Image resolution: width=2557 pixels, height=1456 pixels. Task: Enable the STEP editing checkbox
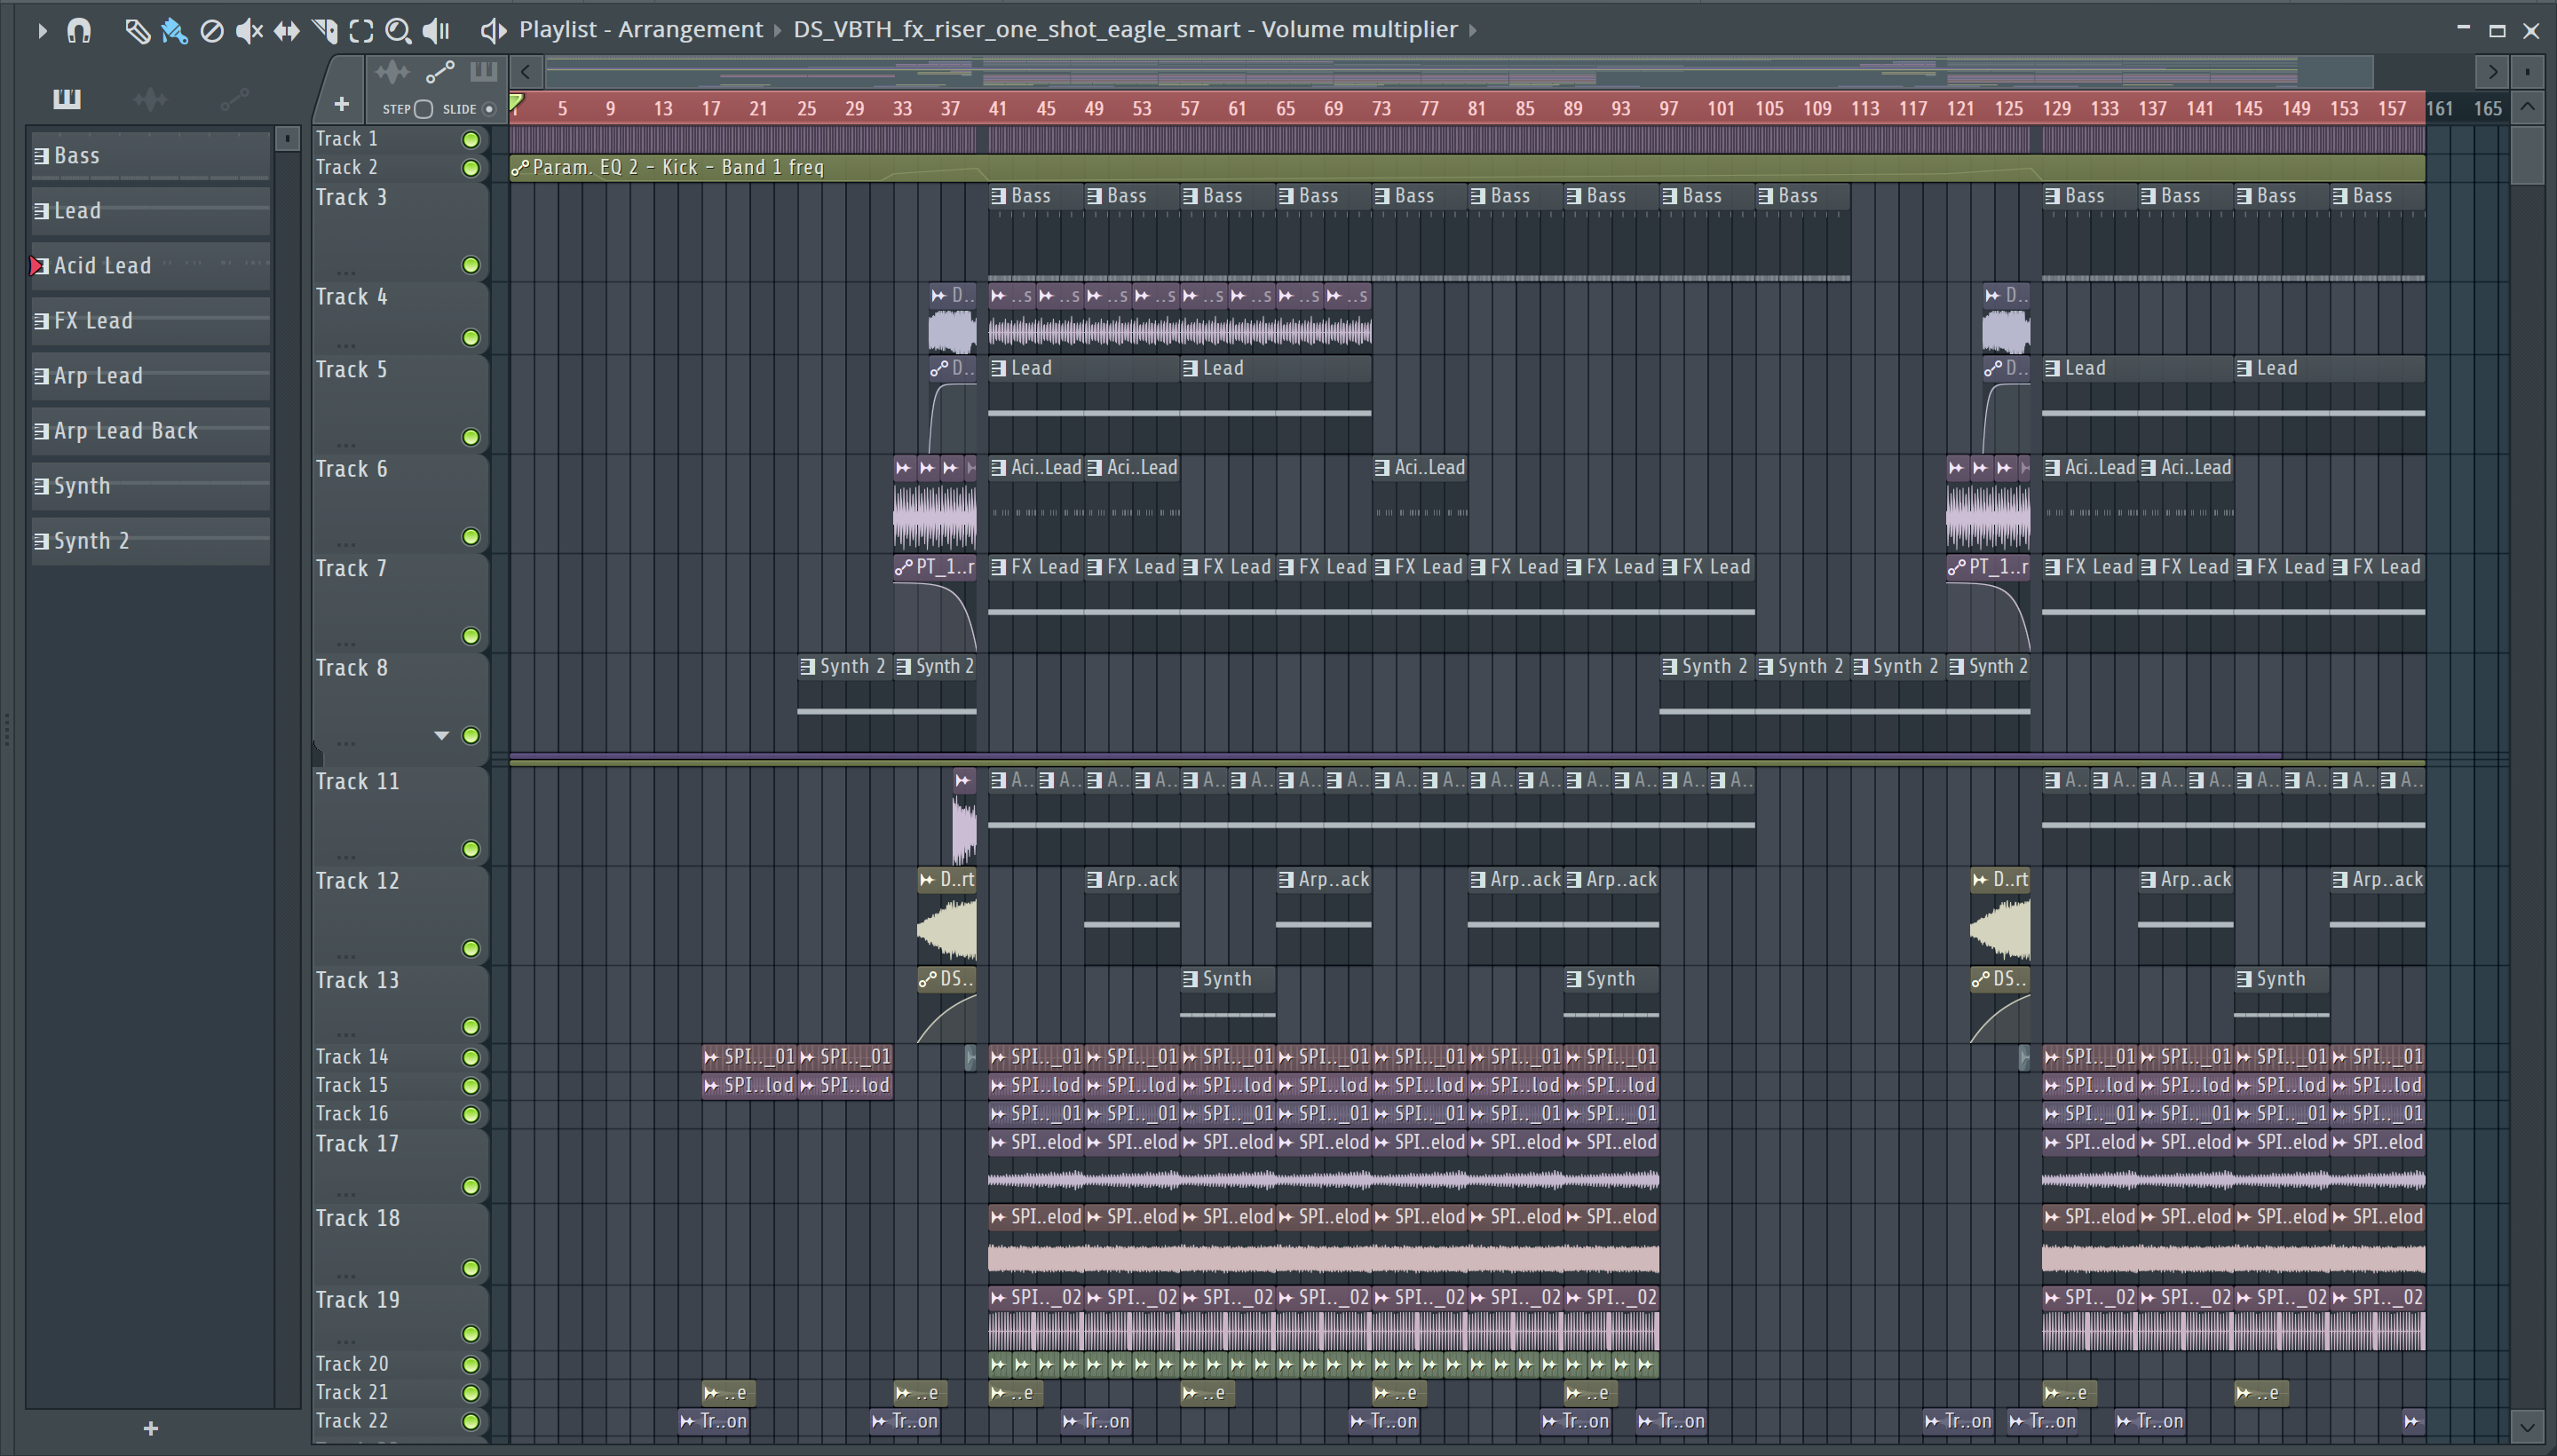click(423, 109)
